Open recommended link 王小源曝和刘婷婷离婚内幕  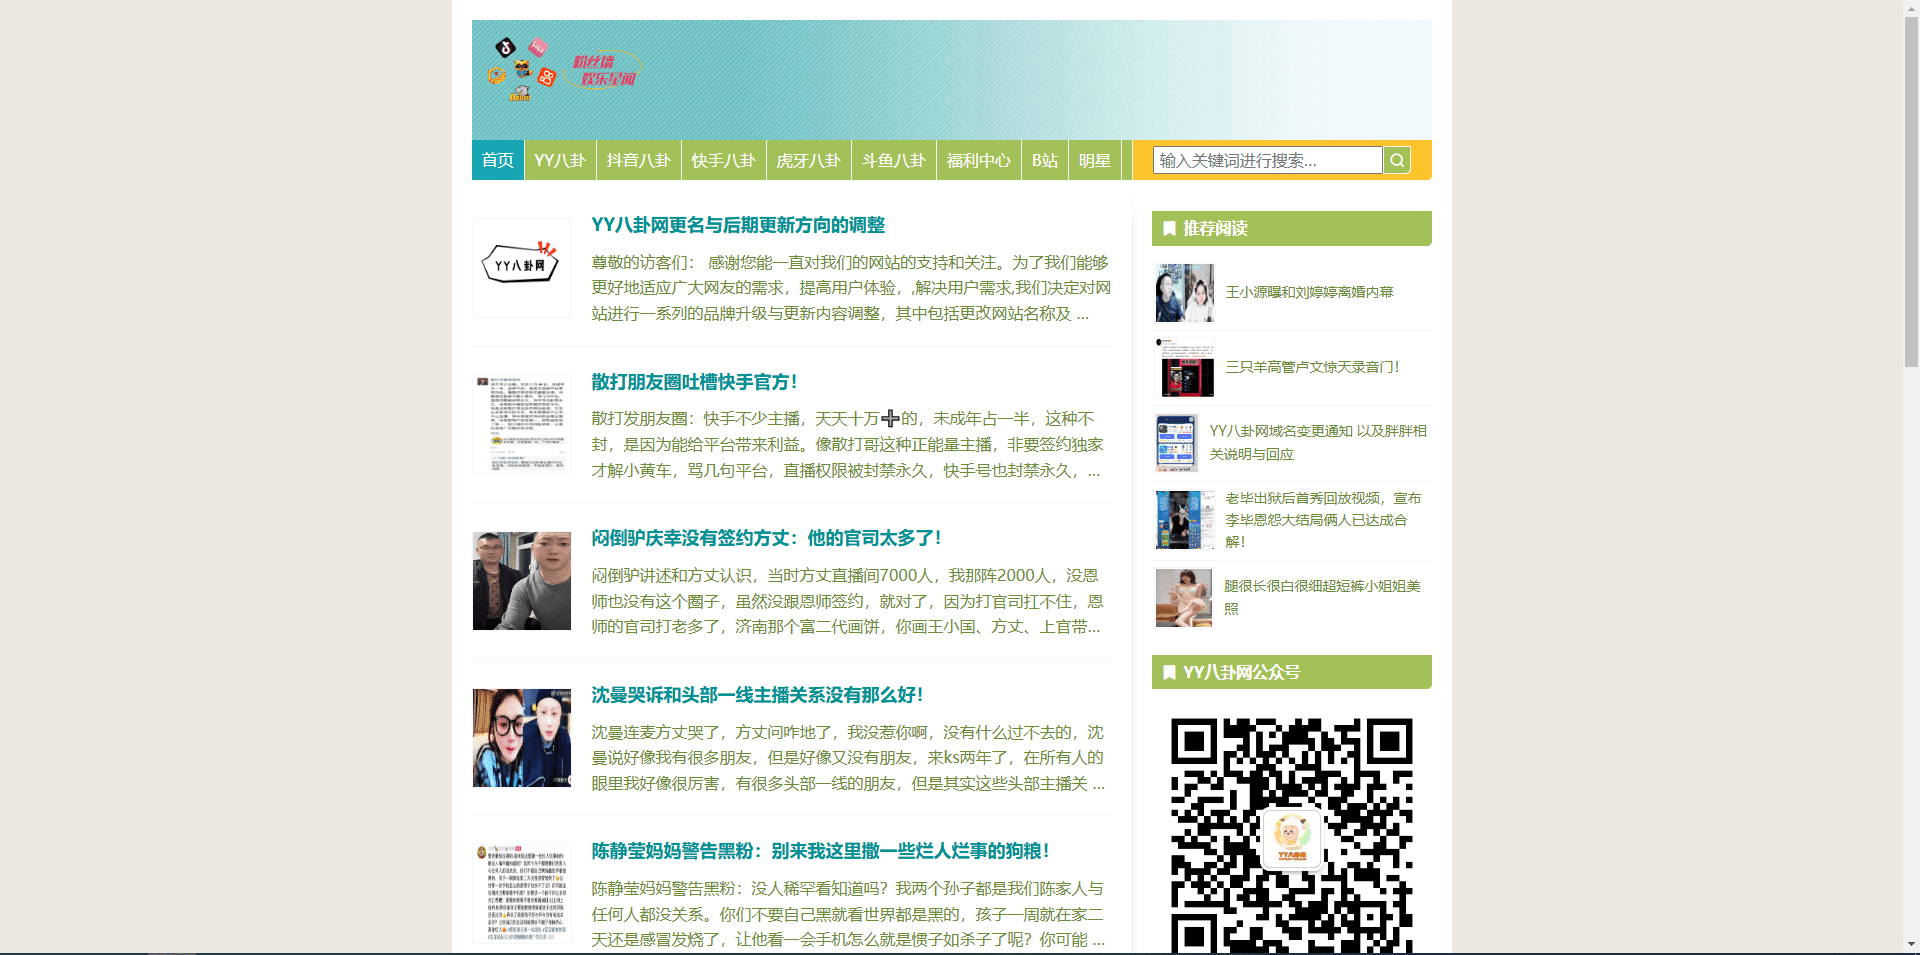click(x=1309, y=292)
